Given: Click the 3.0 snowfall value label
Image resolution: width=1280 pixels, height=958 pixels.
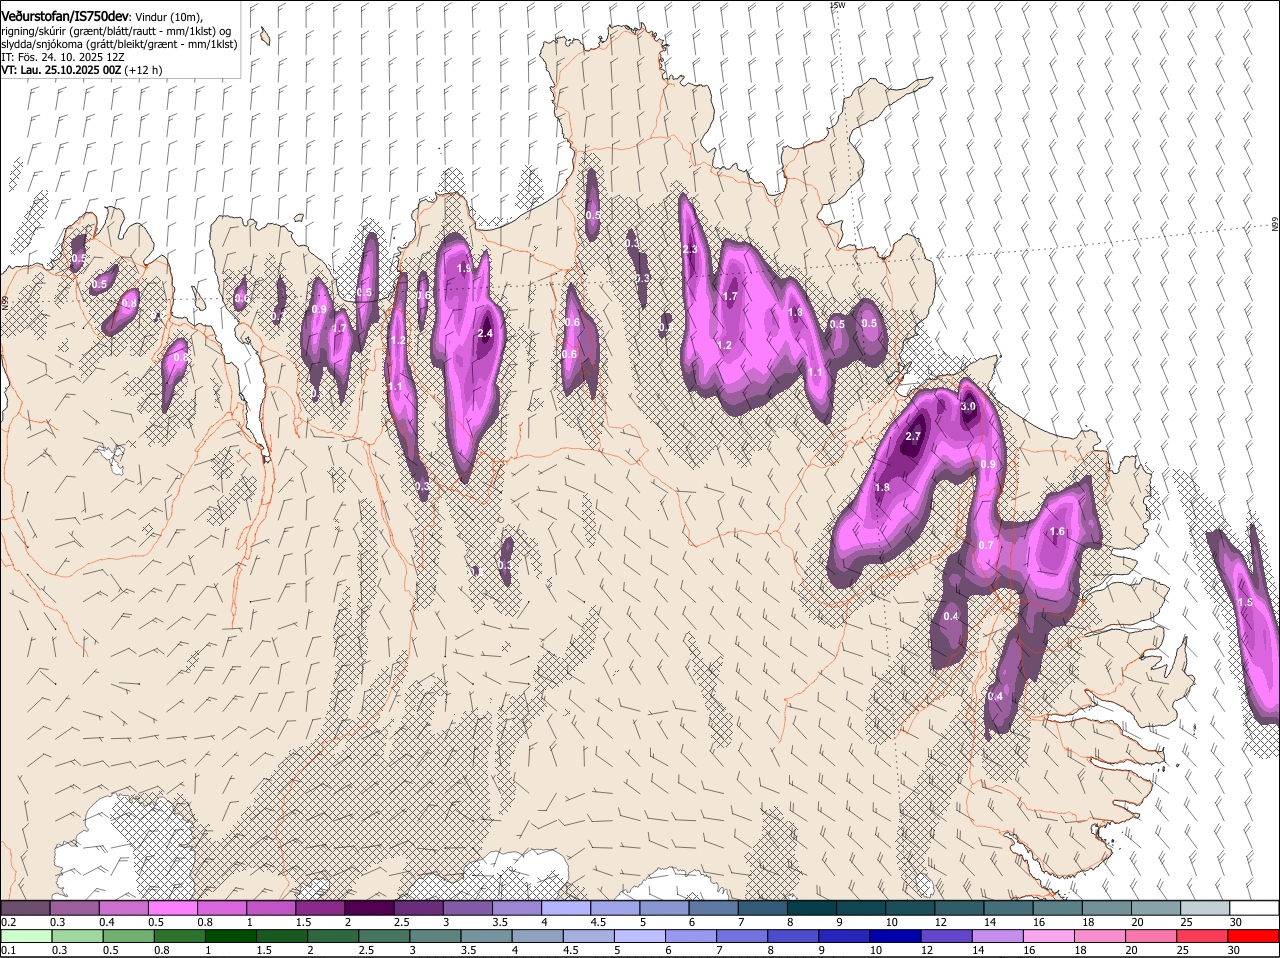Looking at the screenshot, I should click(968, 407).
